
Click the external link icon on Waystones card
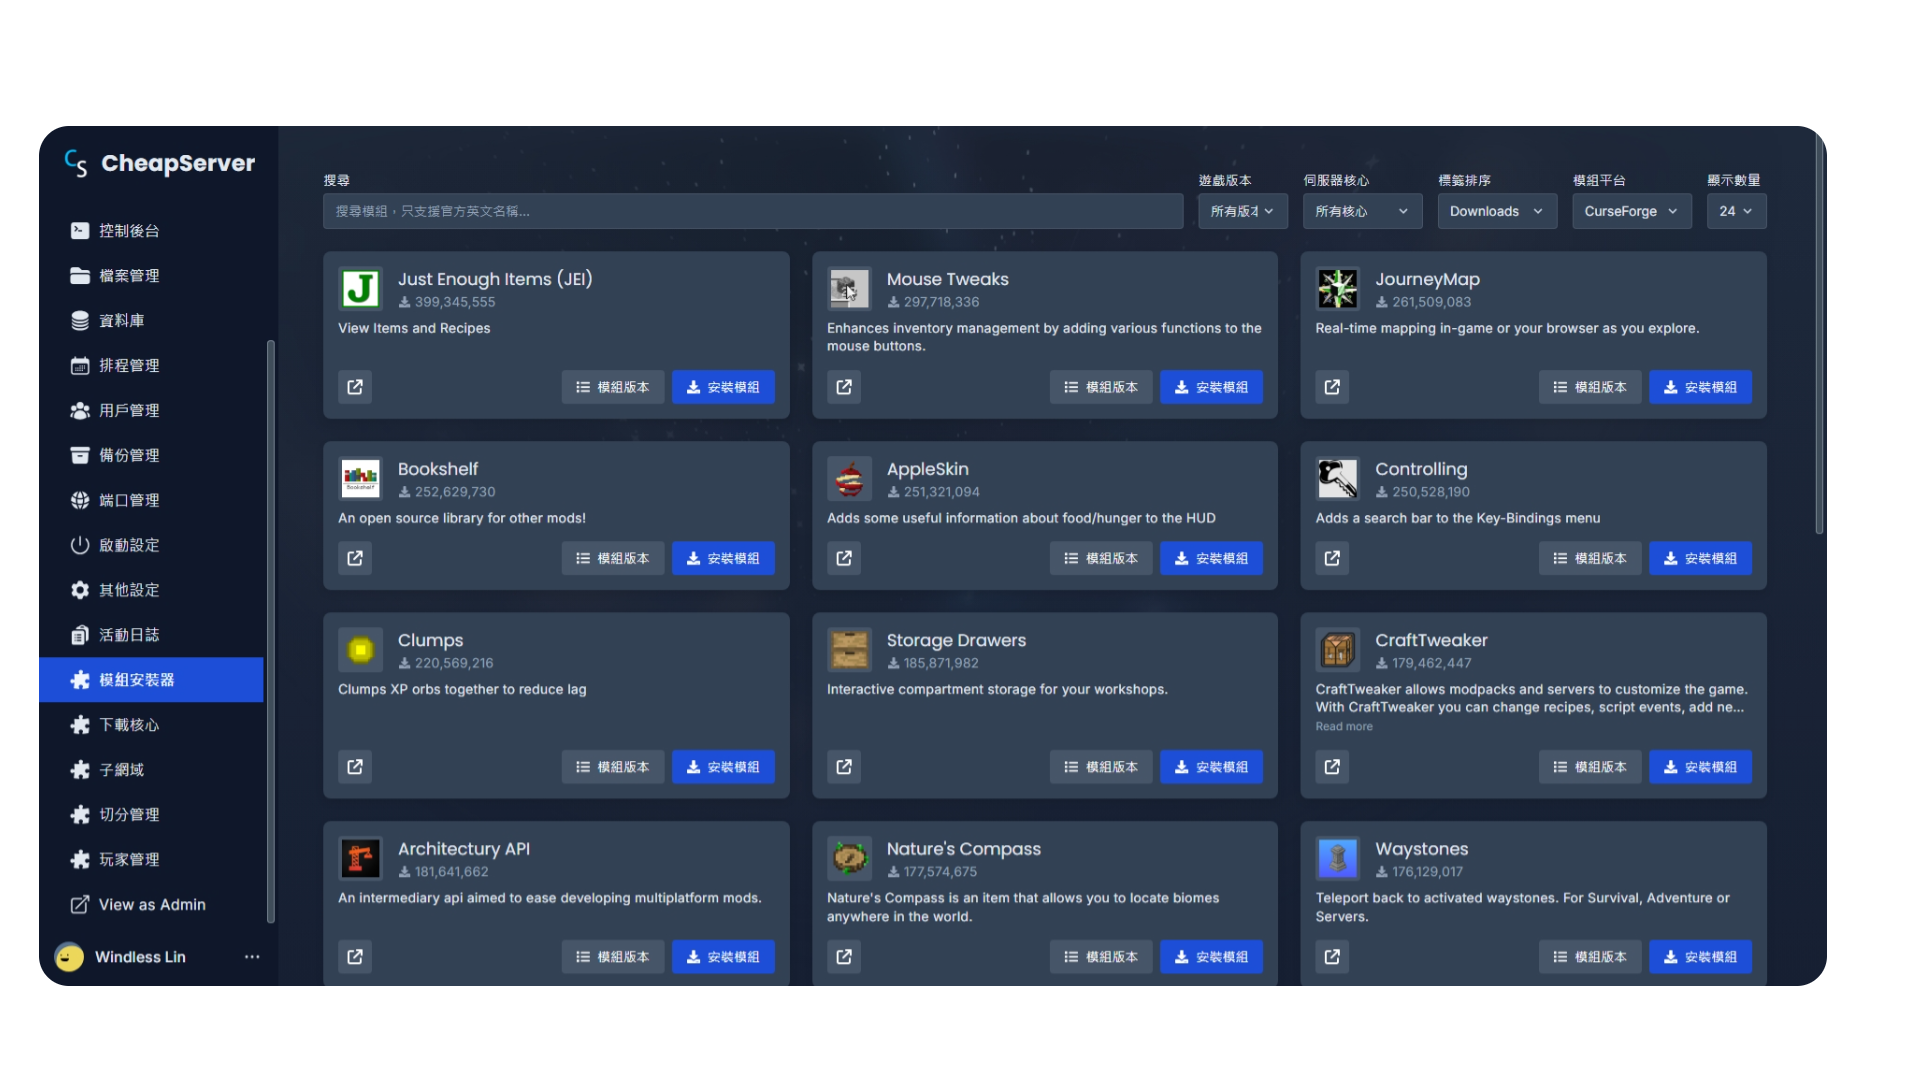pyautogui.click(x=1332, y=957)
